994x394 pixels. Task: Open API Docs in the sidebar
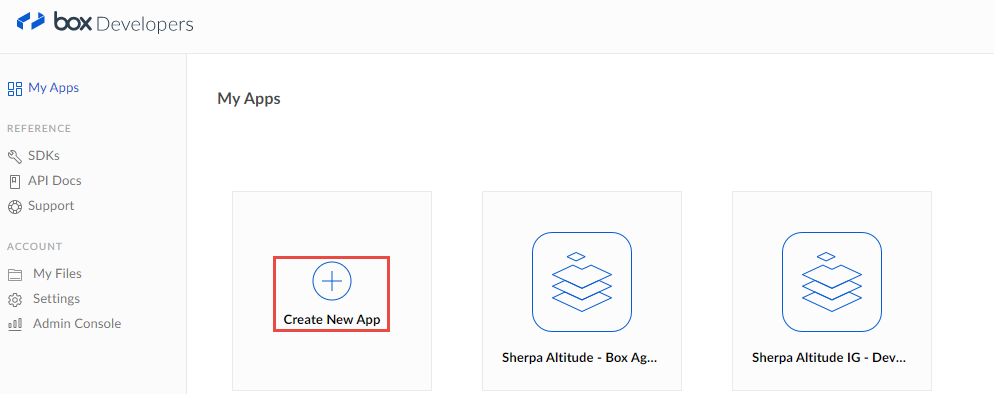point(55,181)
